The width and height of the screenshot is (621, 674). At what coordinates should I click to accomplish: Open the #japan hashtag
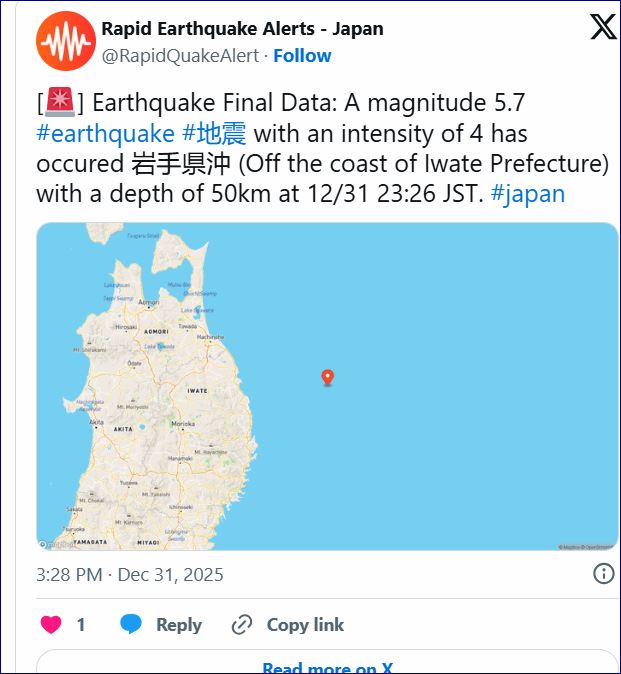tap(529, 194)
